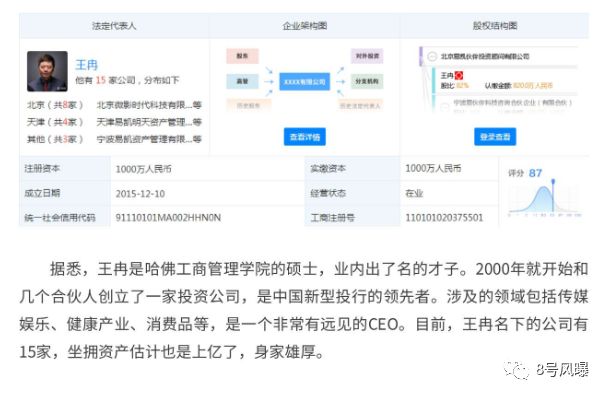Click the 股权结构图 column header
The image size is (608, 397).
(x=495, y=26)
